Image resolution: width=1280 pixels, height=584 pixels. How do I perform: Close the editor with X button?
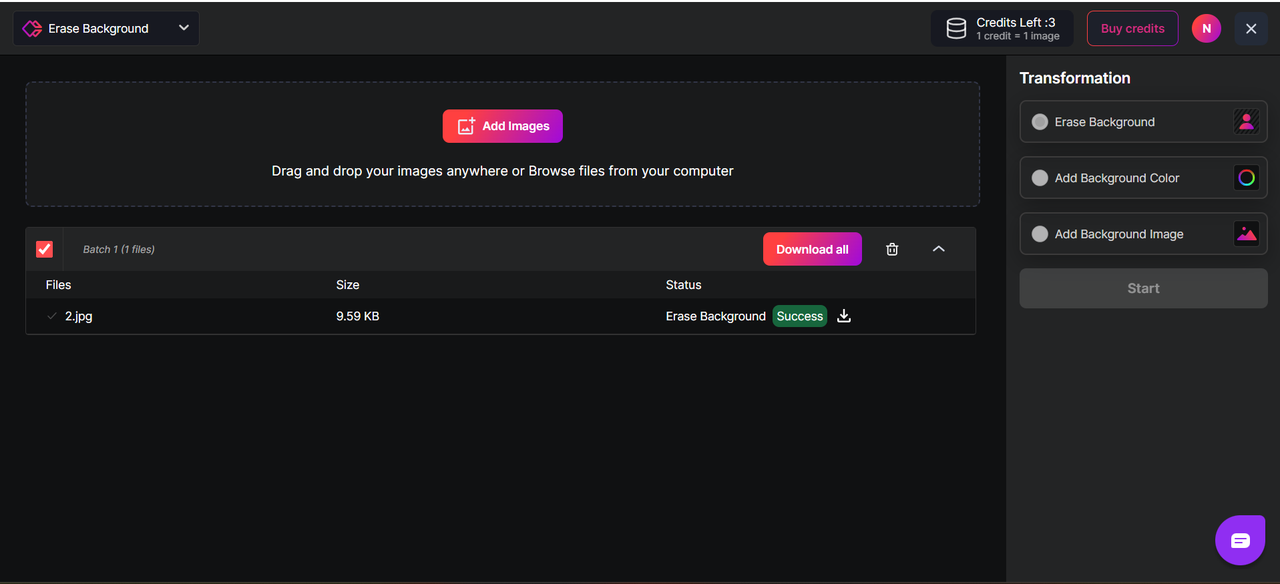click(x=1251, y=28)
